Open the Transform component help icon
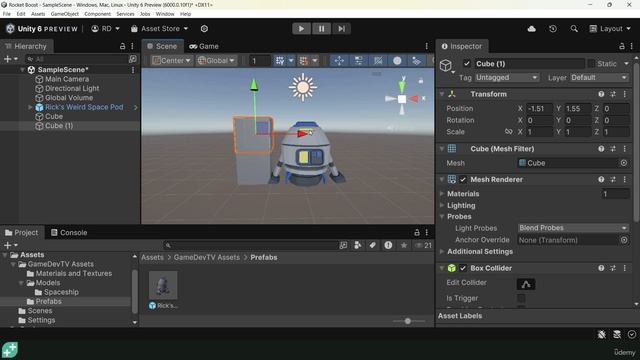This screenshot has width=640, height=360. [601, 94]
